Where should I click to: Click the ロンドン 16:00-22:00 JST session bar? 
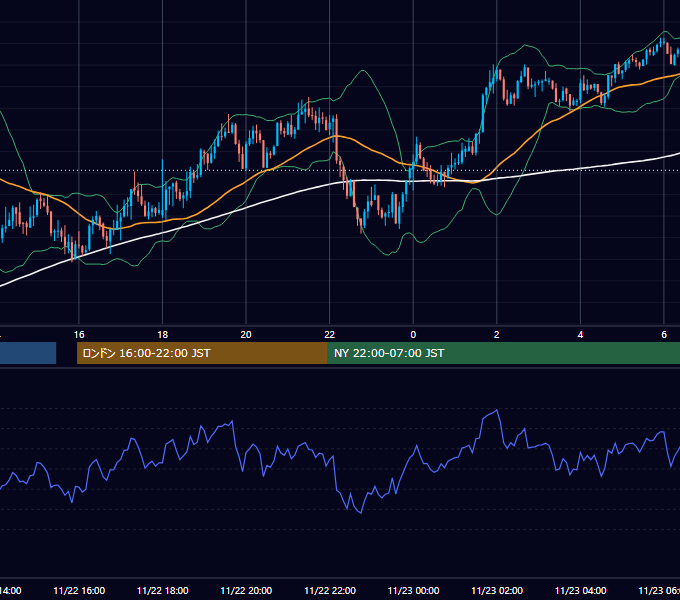coord(202,353)
